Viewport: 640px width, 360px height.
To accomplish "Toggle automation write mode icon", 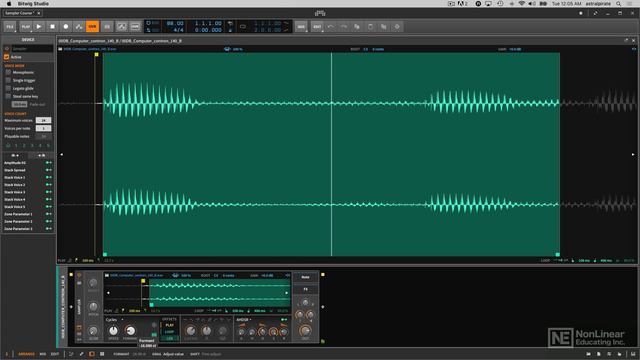I will pos(79,27).
